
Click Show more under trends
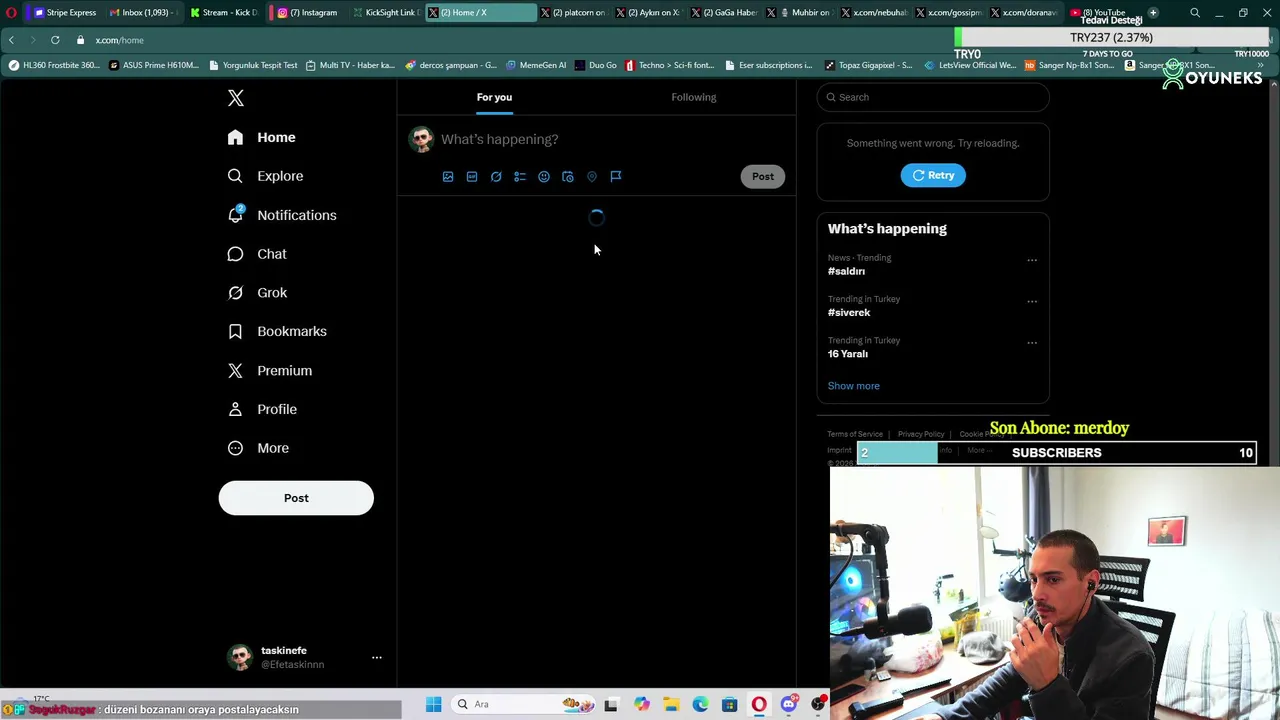(854, 386)
